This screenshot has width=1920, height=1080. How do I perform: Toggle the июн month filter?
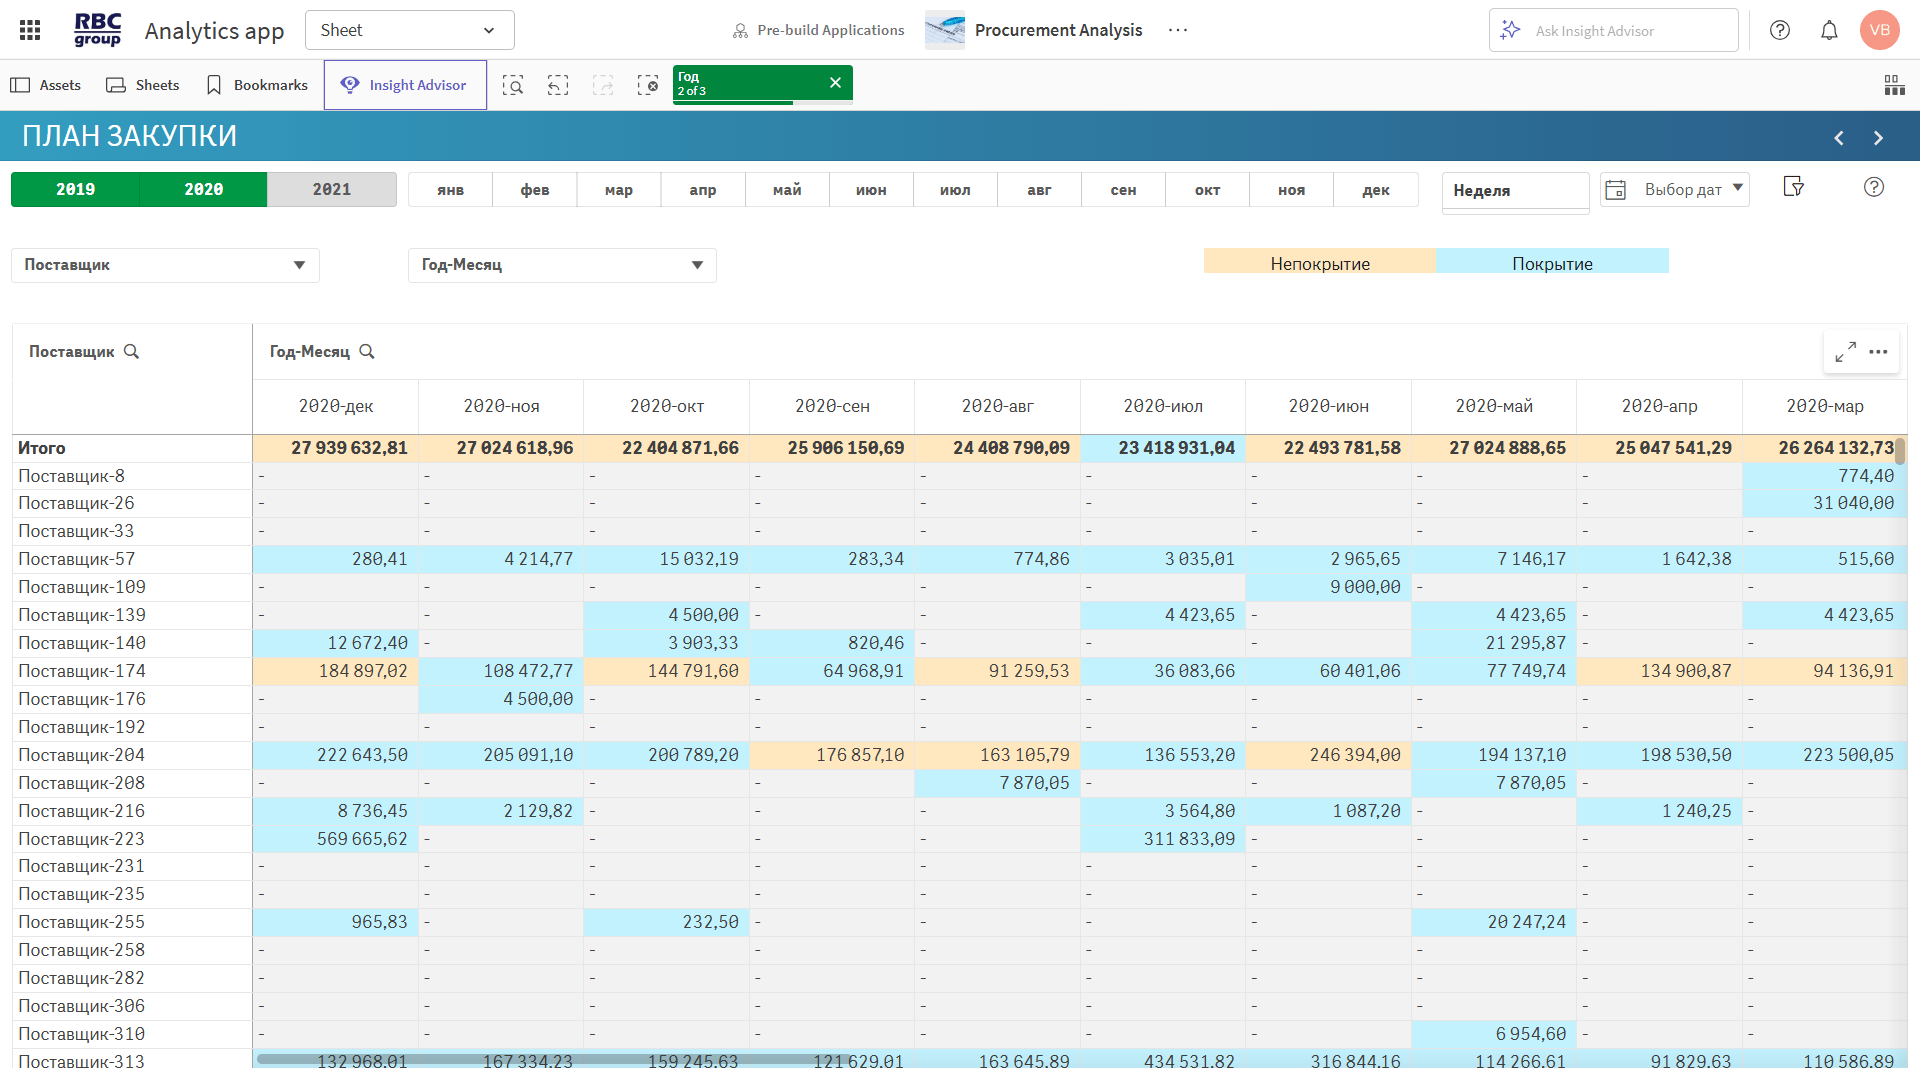click(x=871, y=190)
